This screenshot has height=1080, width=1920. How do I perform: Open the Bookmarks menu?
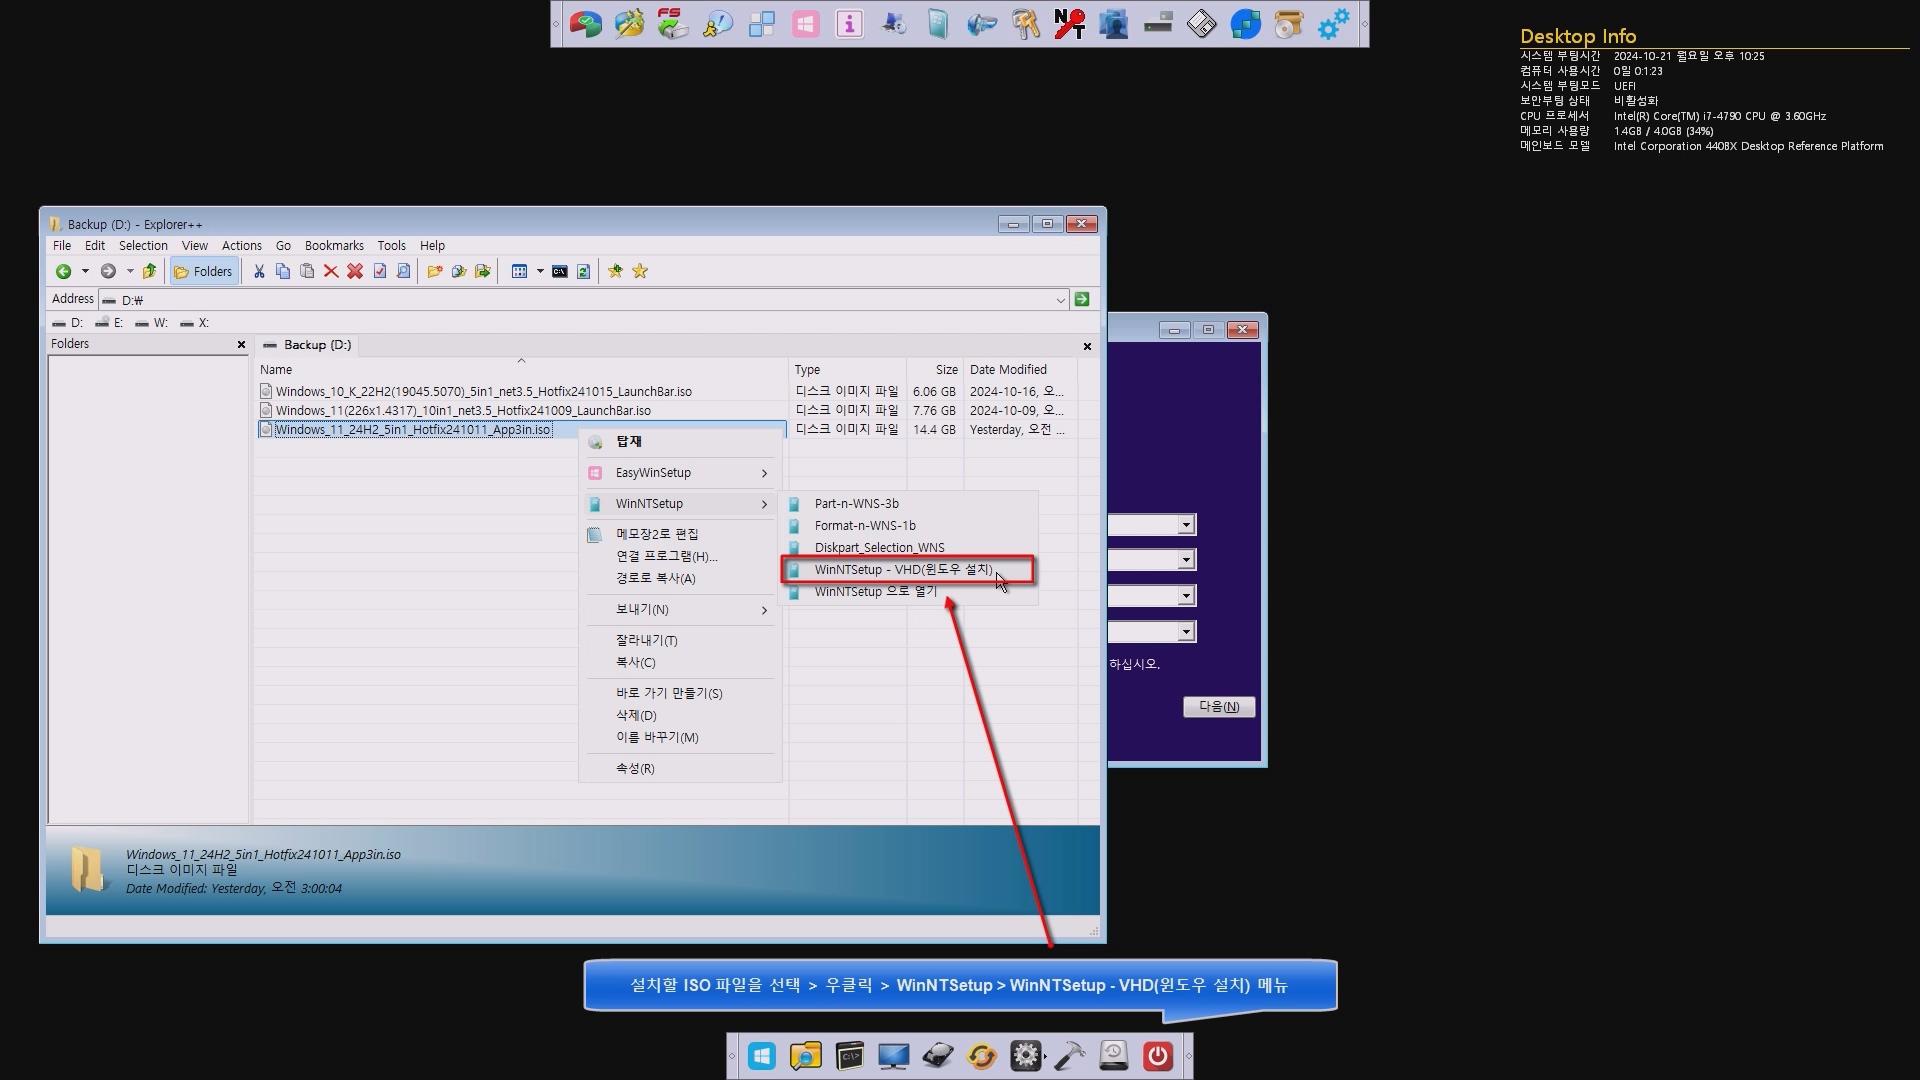[x=334, y=245]
